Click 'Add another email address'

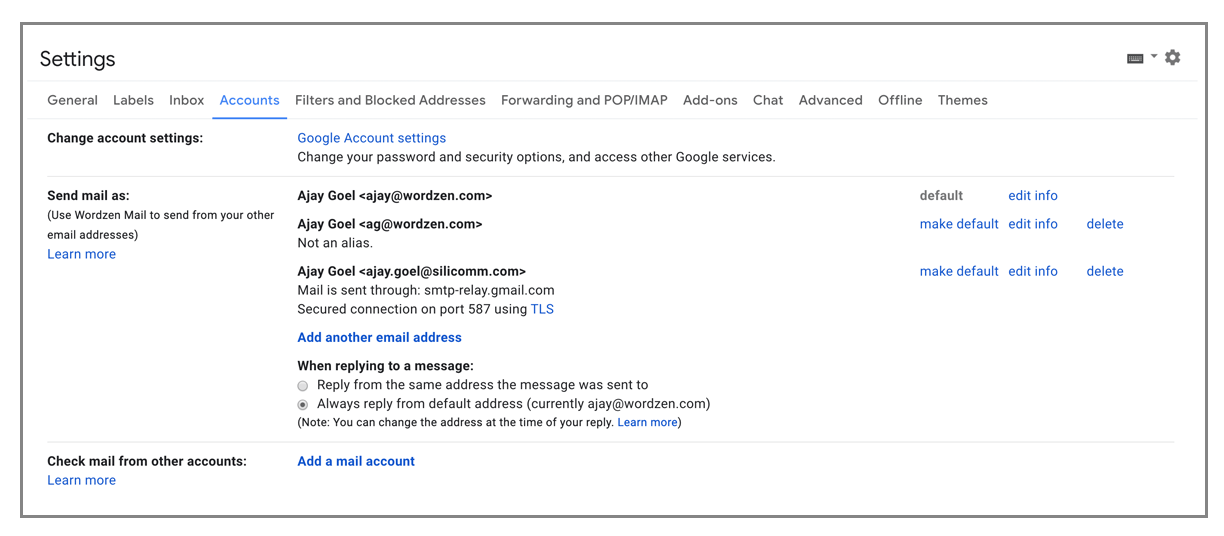pos(379,338)
